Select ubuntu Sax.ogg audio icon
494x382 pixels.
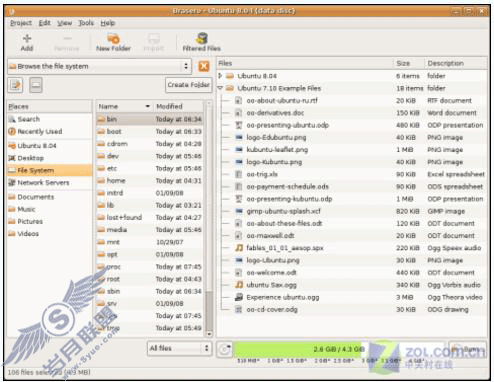tap(239, 285)
